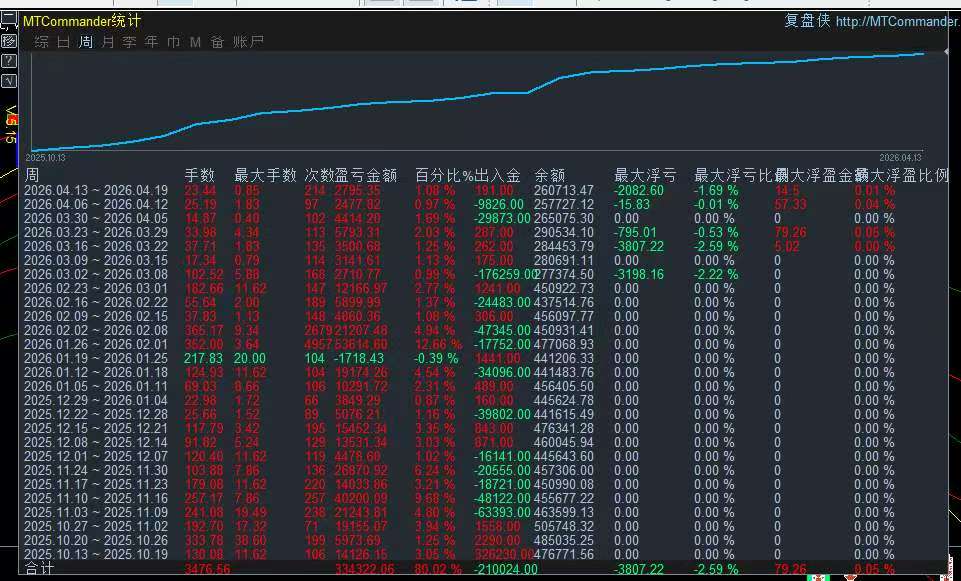This screenshot has width=961, height=581.
Task: Click the 移 move icon in left sidebar
Action: pyautogui.click(x=8, y=41)
